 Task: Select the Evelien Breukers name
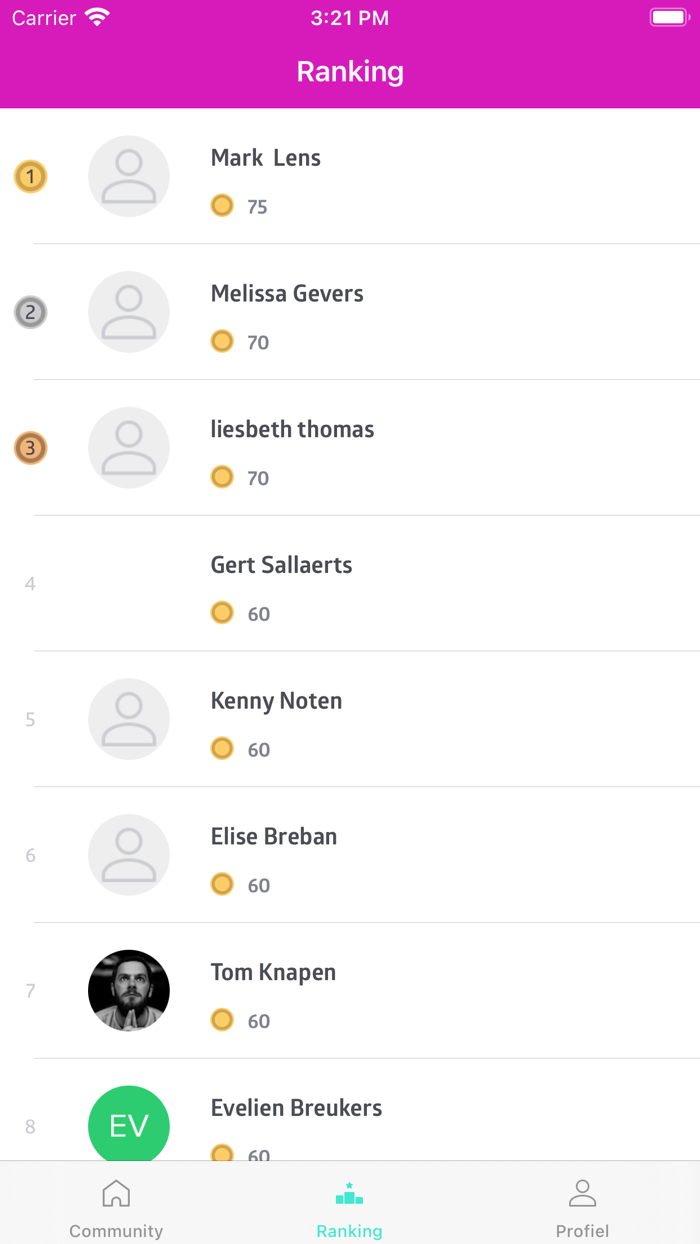tap(296, 1108)
